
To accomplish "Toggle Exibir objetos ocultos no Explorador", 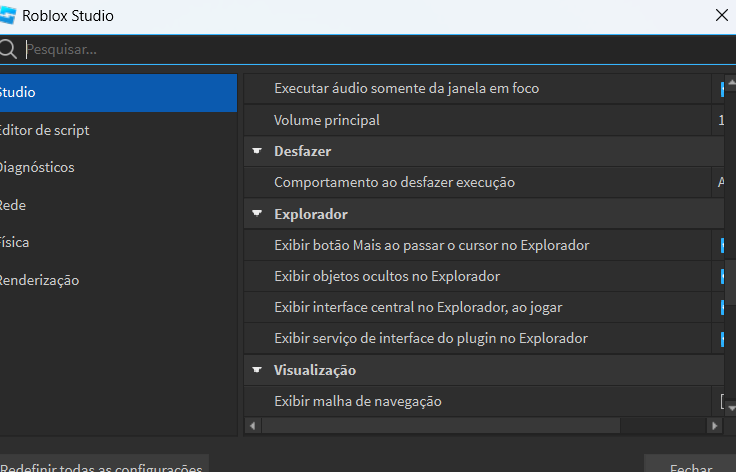I will click(x=722, y=276).
